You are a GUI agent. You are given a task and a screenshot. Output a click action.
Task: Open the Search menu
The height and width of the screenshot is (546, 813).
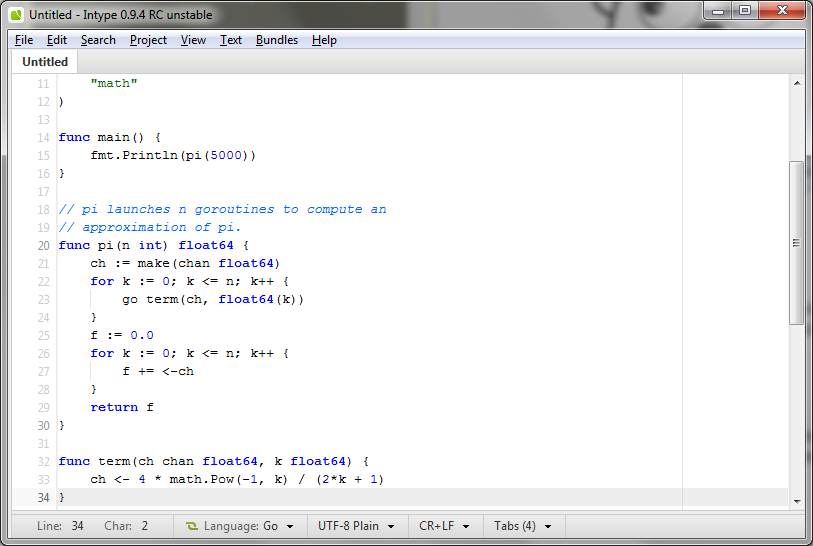98,40
